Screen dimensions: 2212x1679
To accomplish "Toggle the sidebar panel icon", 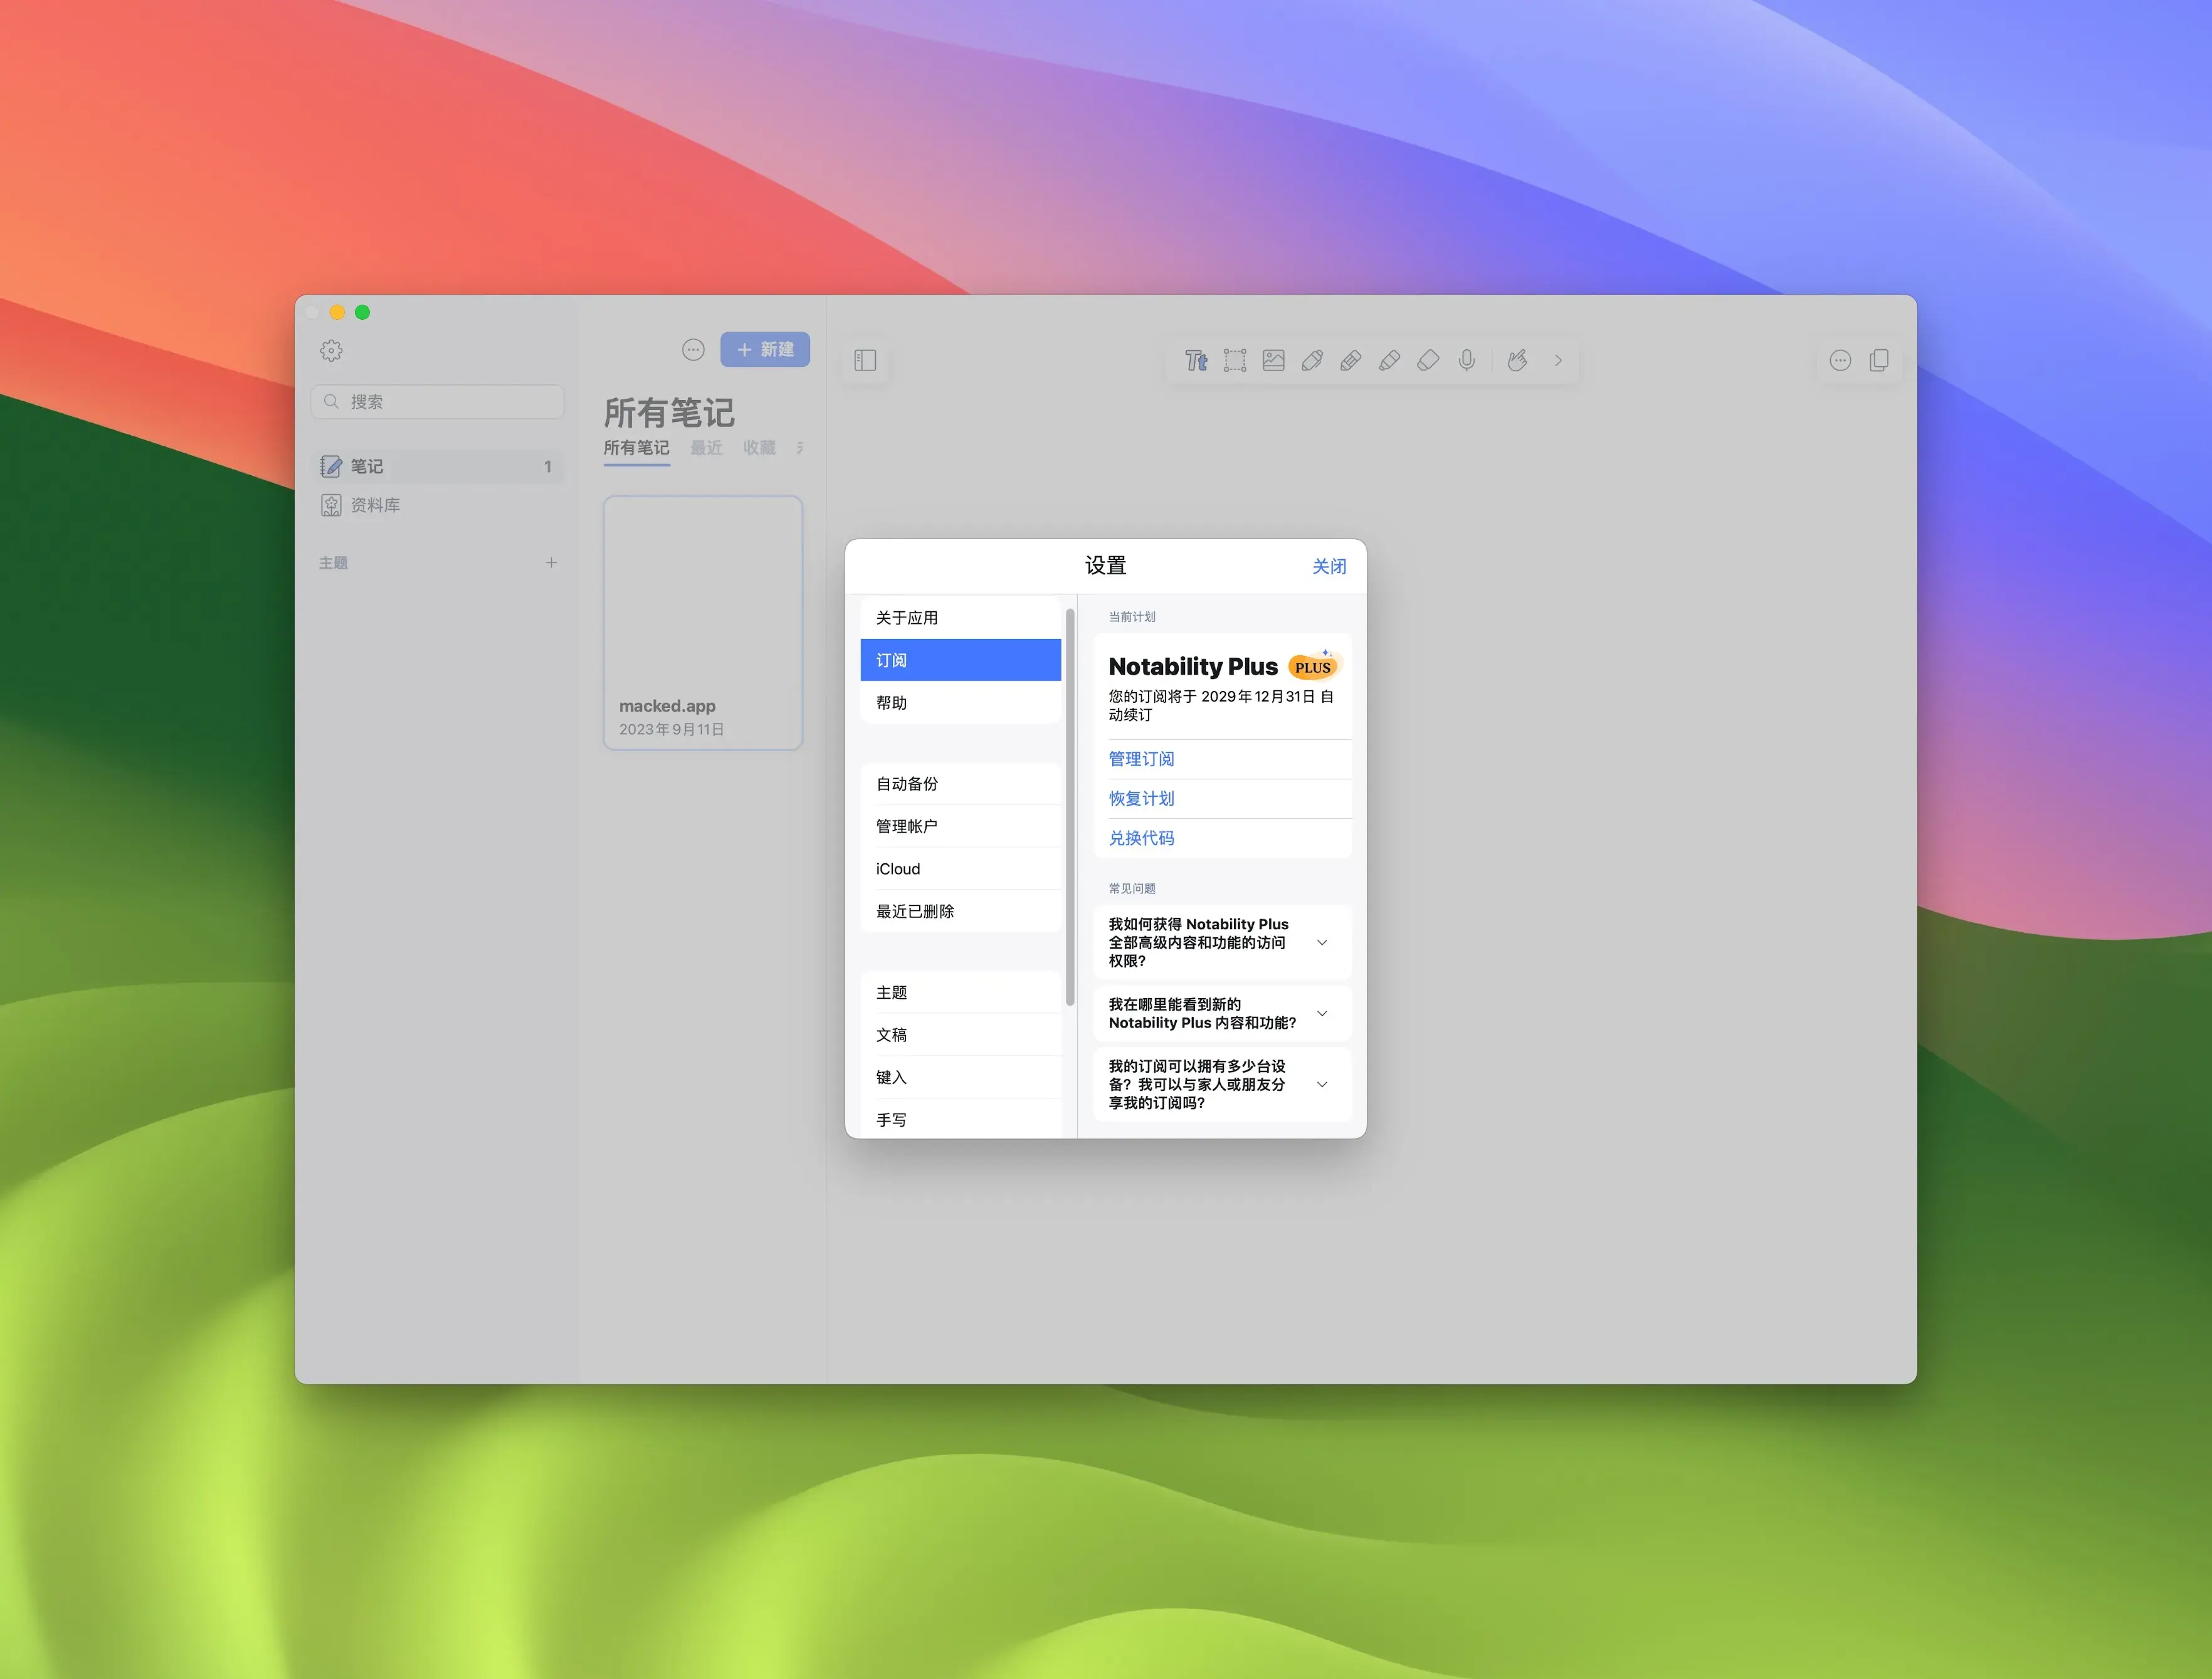I will click(865, 361).
